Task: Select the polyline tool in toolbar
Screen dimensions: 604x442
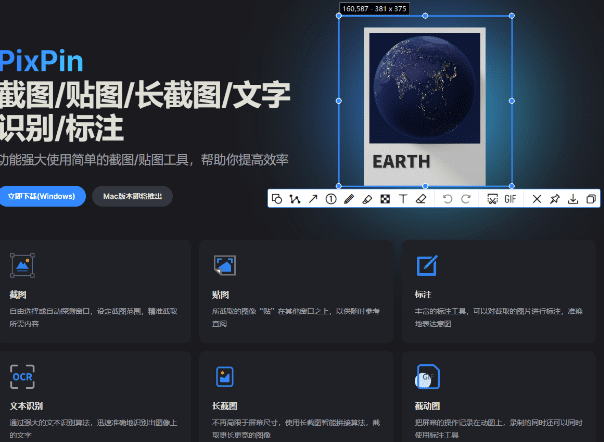Action: tap(295, 199)
